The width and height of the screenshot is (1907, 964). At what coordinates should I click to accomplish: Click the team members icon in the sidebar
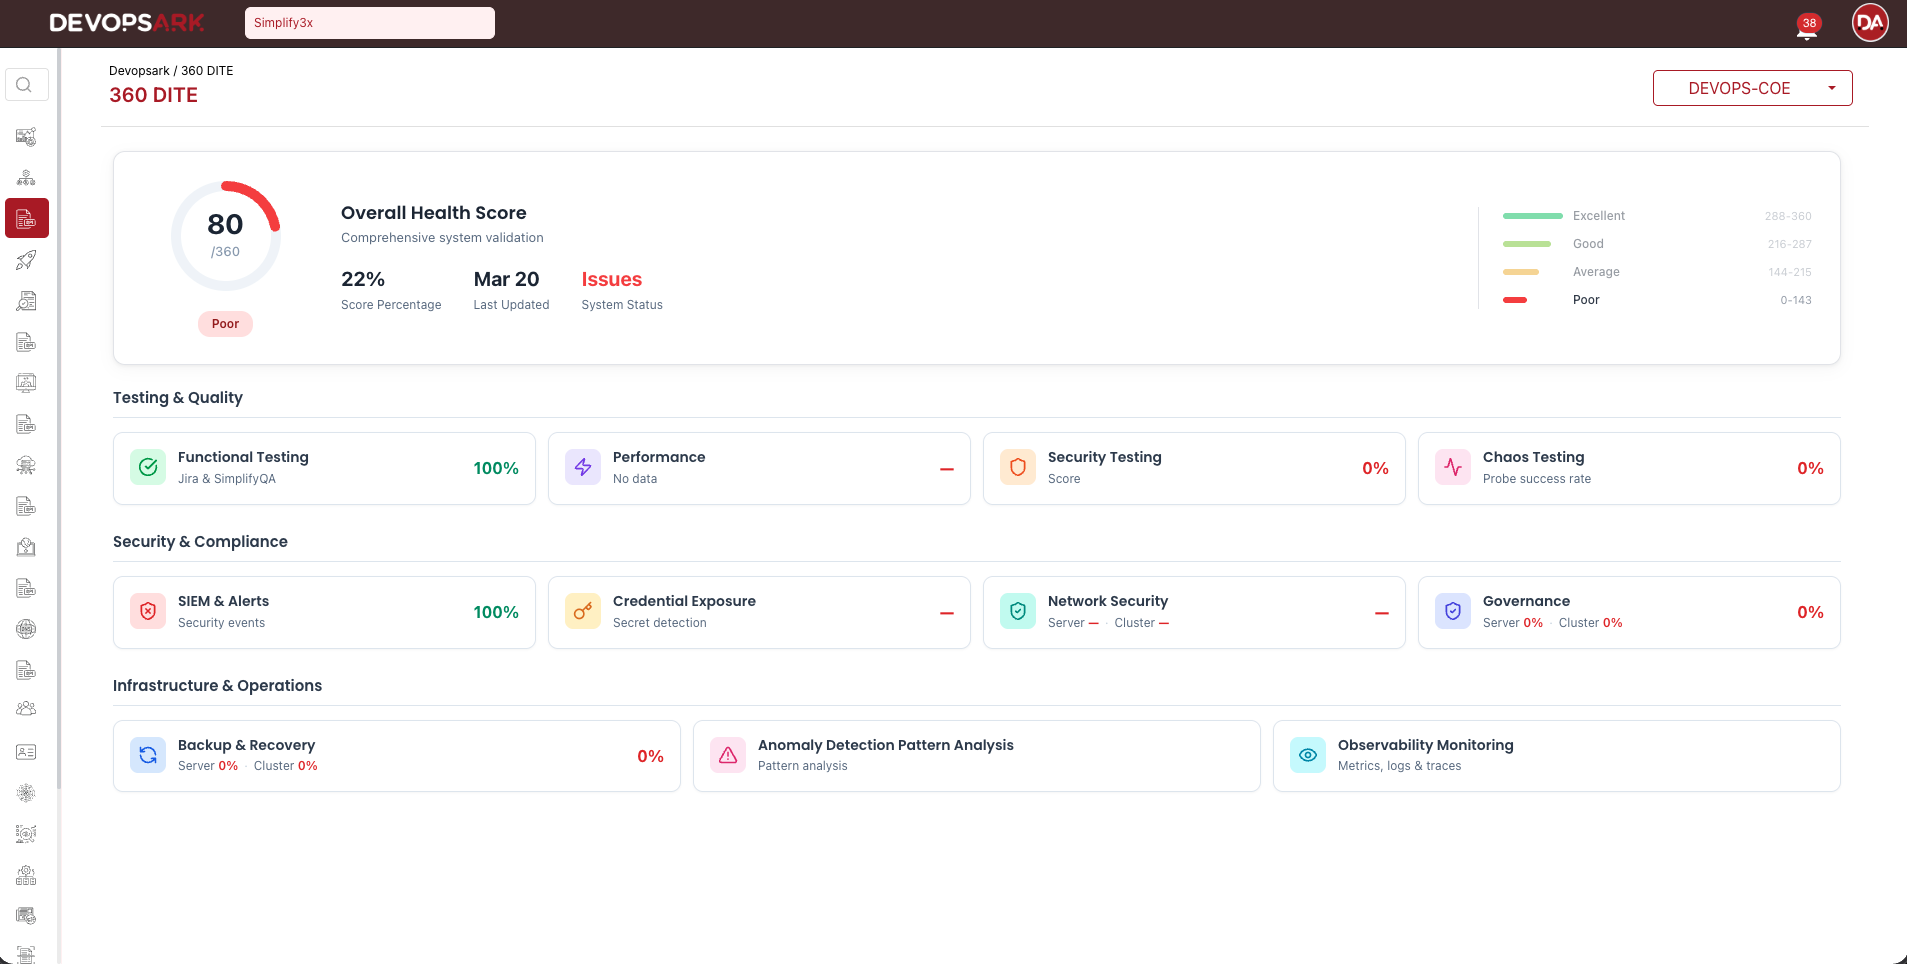click(x=26, y=707)
